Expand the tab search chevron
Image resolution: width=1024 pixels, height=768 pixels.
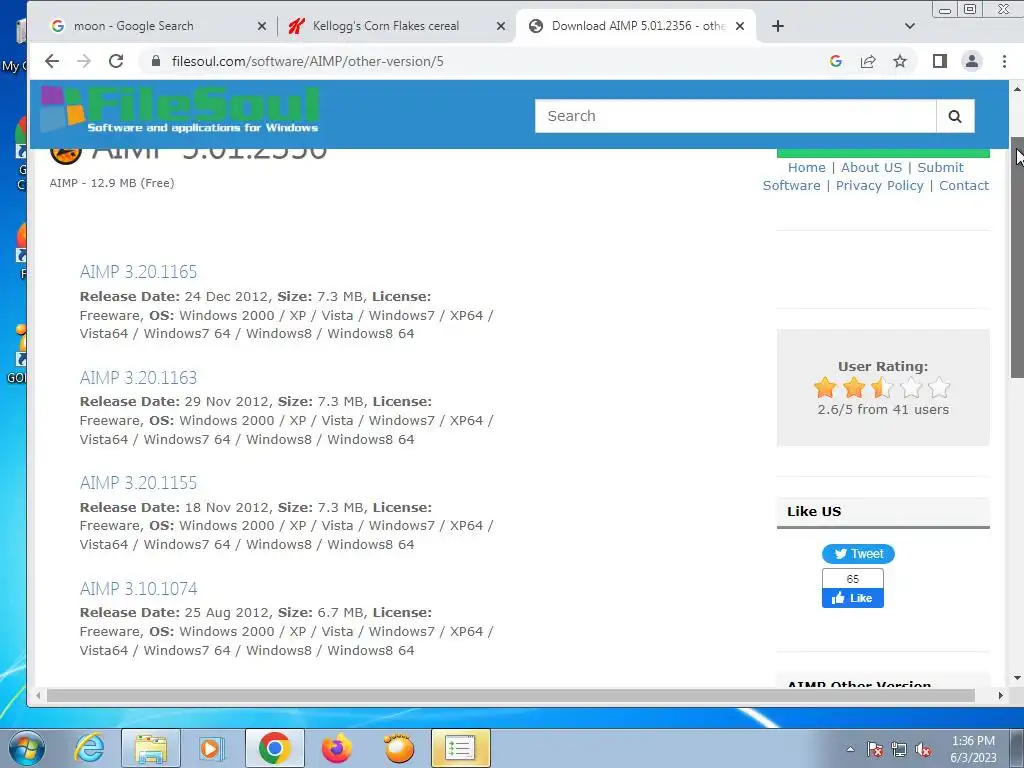(910, 26)
